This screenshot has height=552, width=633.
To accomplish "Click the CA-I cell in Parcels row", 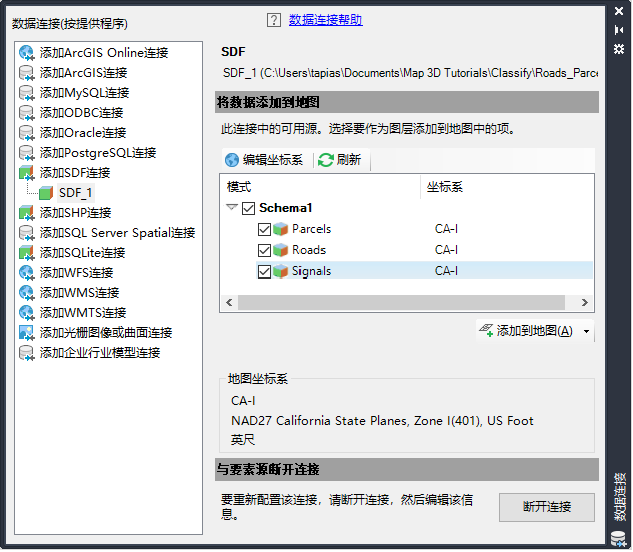I will (447, 229).
